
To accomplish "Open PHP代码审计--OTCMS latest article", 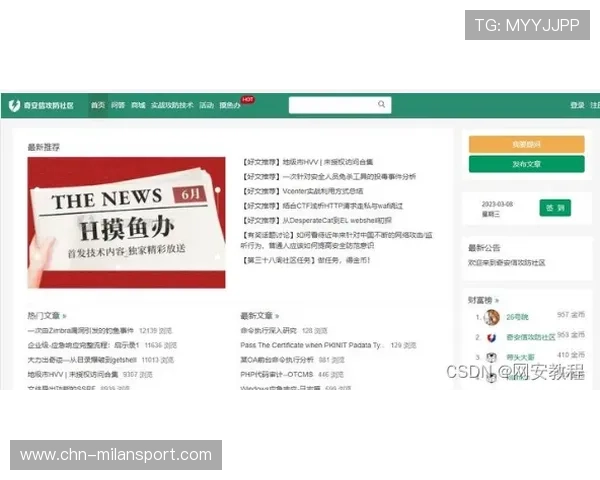I will click(277, 374).
